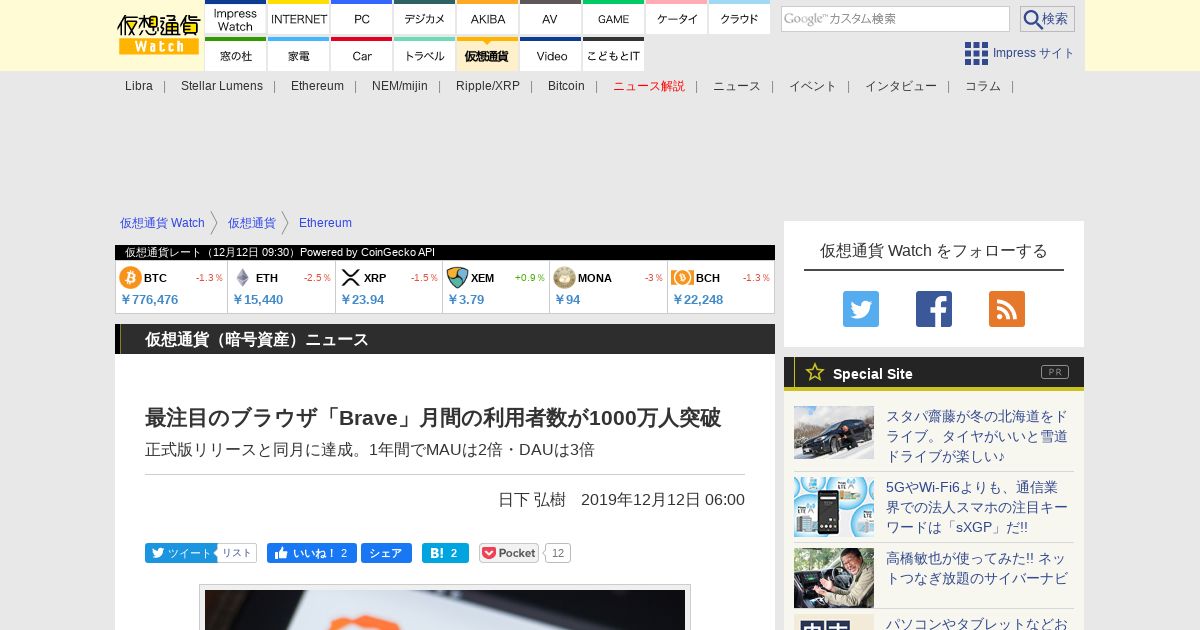Open the トラベル tab
The height and width of the screenshot is (630, 1200).
pyautogui.click(x=425, y=56)
